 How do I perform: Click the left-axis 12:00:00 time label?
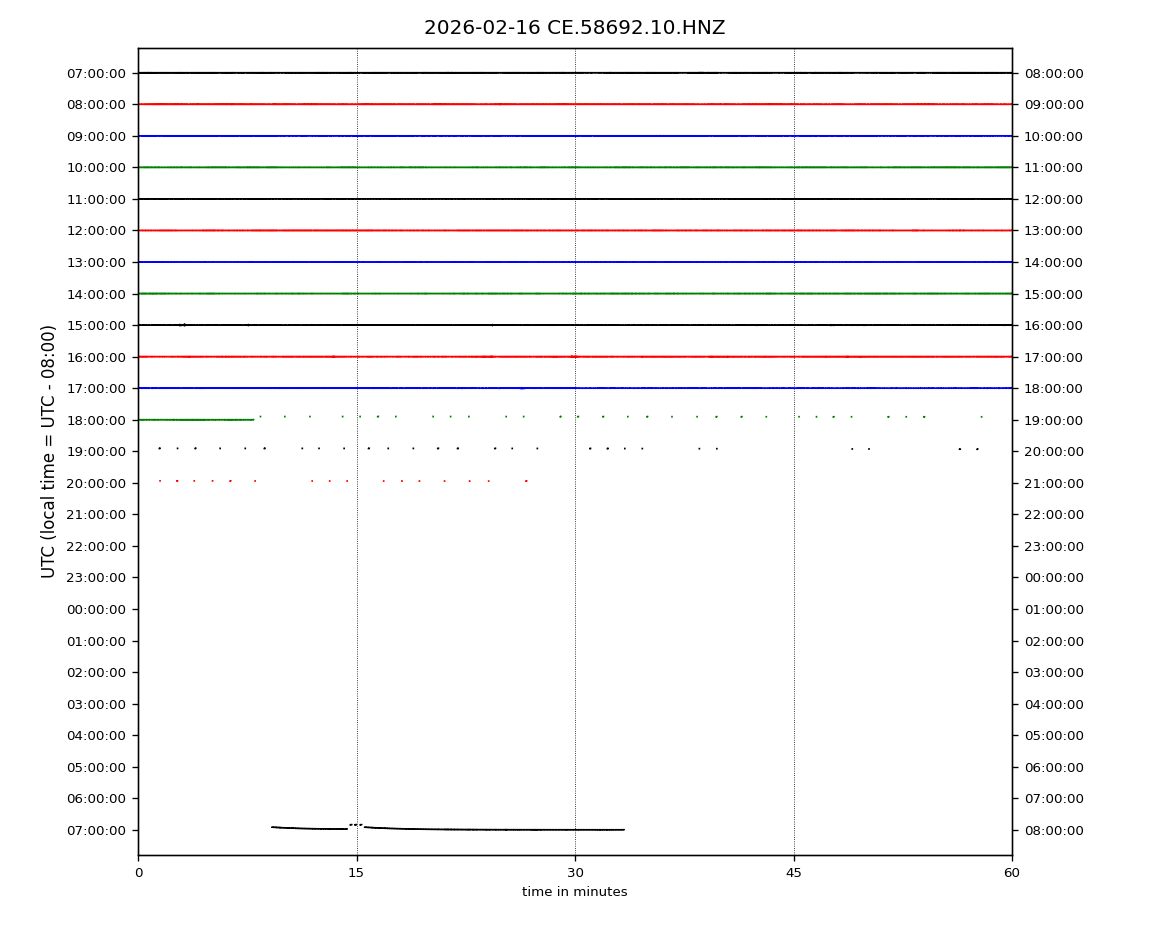[x=96, y=231]
